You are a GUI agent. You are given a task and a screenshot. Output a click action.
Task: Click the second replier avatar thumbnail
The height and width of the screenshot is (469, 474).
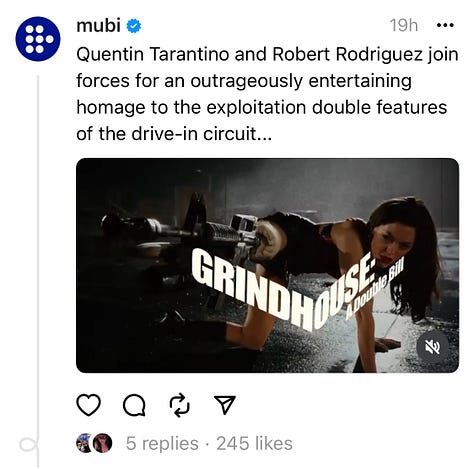pyautogui.click(x=102, y=443)
